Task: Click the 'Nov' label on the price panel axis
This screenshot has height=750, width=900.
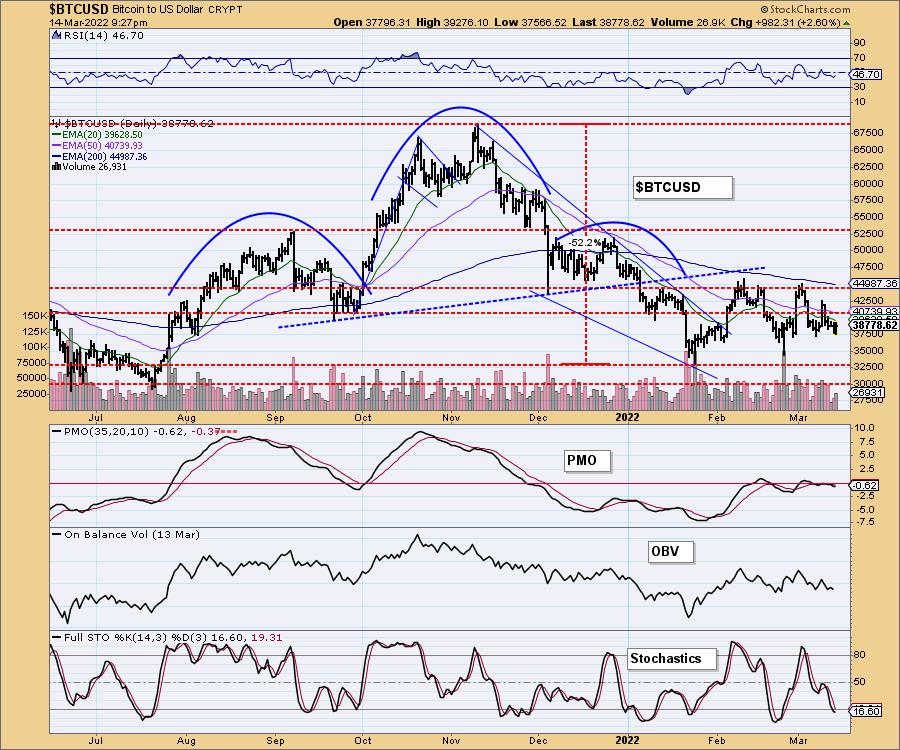Action: pyautogui.click(x=452, y=417)
